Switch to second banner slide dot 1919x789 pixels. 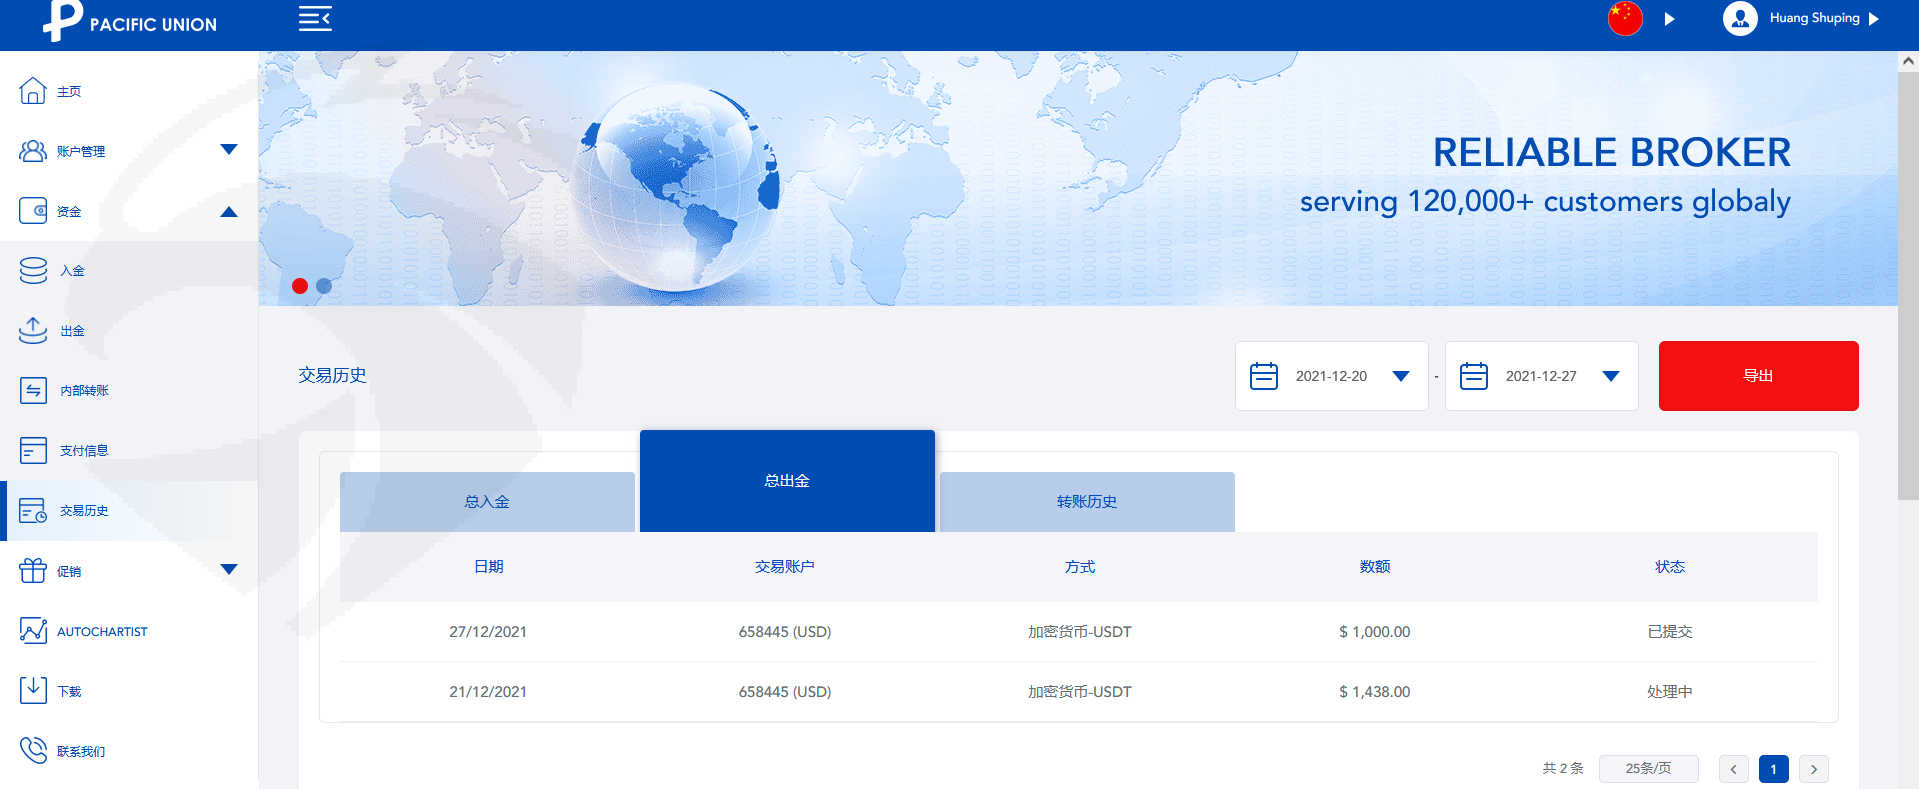click(324, 286)
